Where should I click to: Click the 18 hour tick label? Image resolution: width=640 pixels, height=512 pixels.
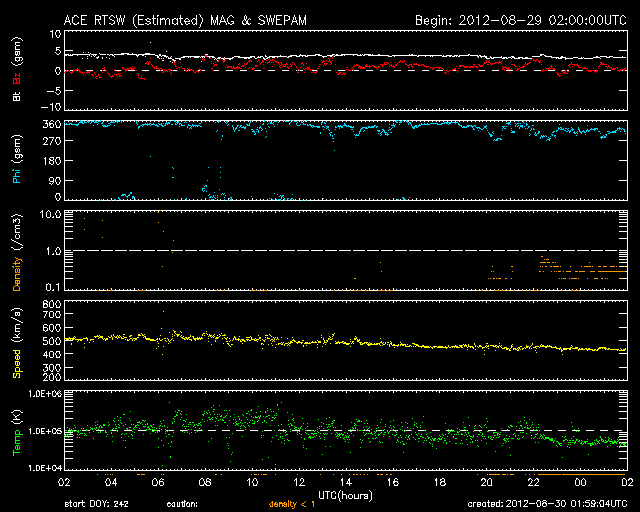click(440, 482)
